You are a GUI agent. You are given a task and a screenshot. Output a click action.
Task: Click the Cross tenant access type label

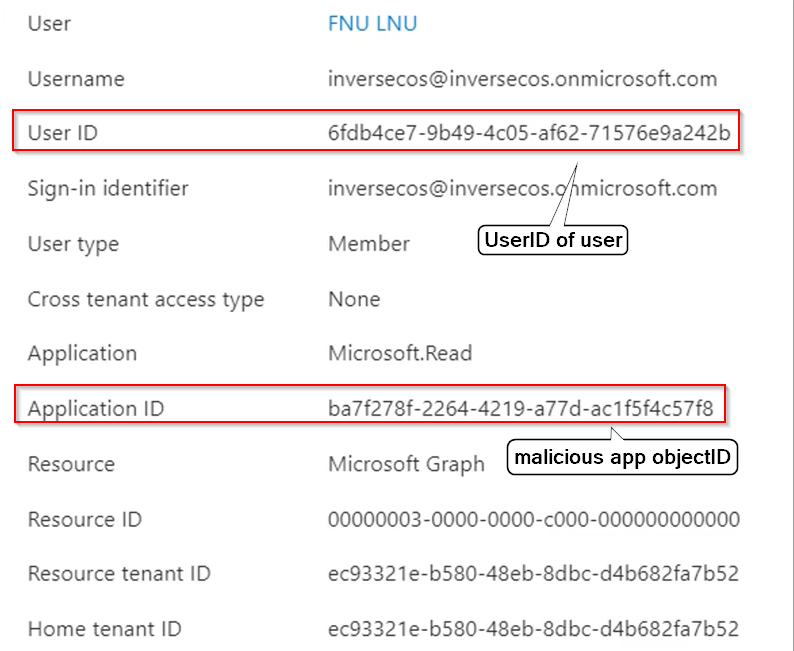[x=146, y=299]
